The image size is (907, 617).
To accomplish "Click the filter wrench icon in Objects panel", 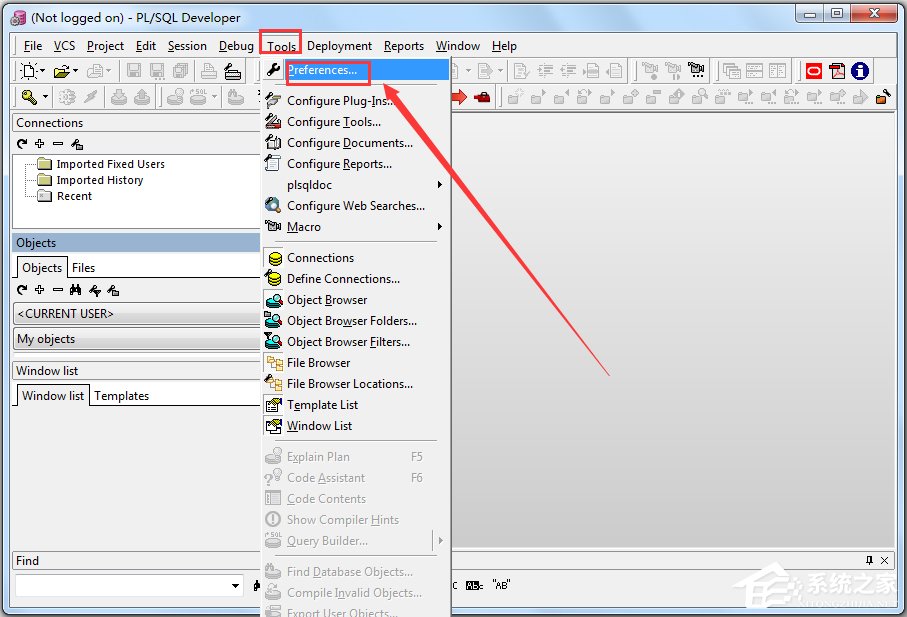I will pos(95,290).
